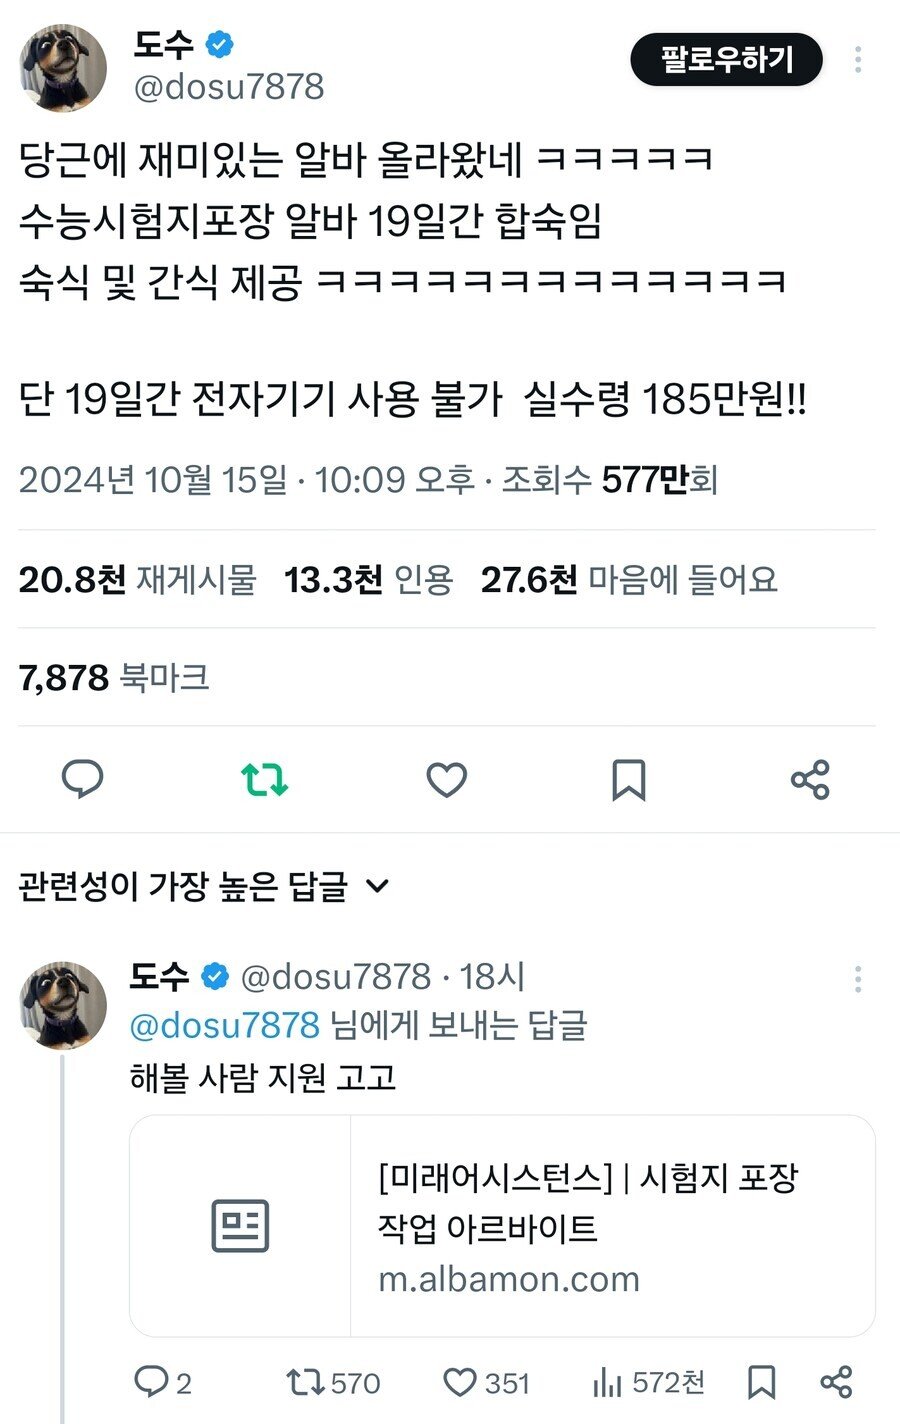Open the albamon.com link card
The image size is (900, 1424).
tap(502, 1226)
